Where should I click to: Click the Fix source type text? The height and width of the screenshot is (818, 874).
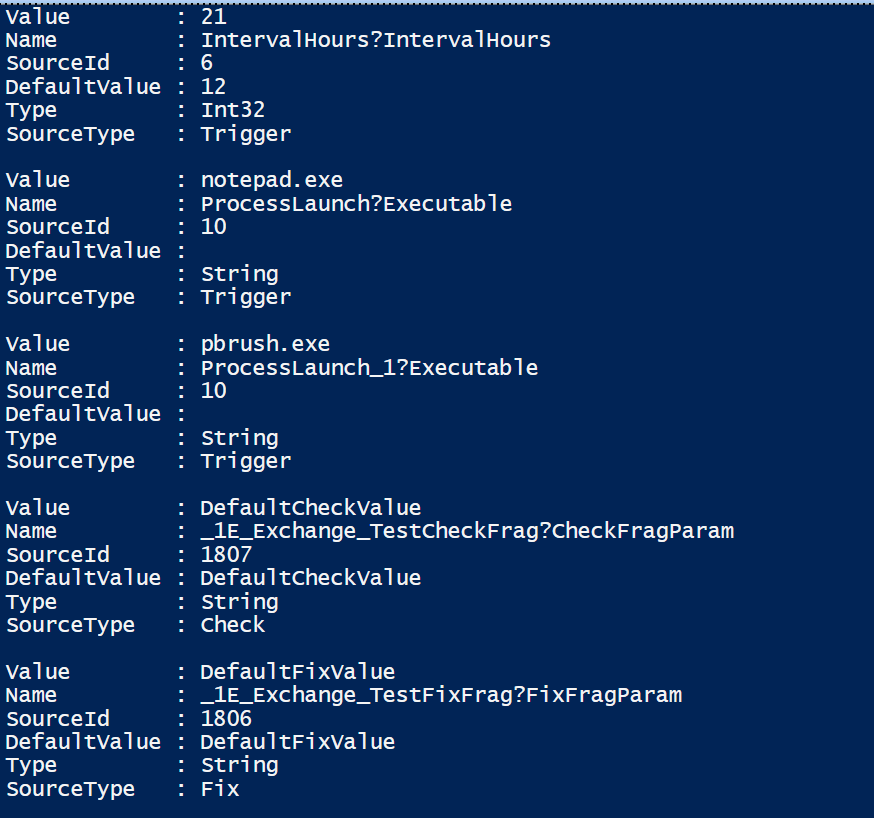[x=219, y=789]
